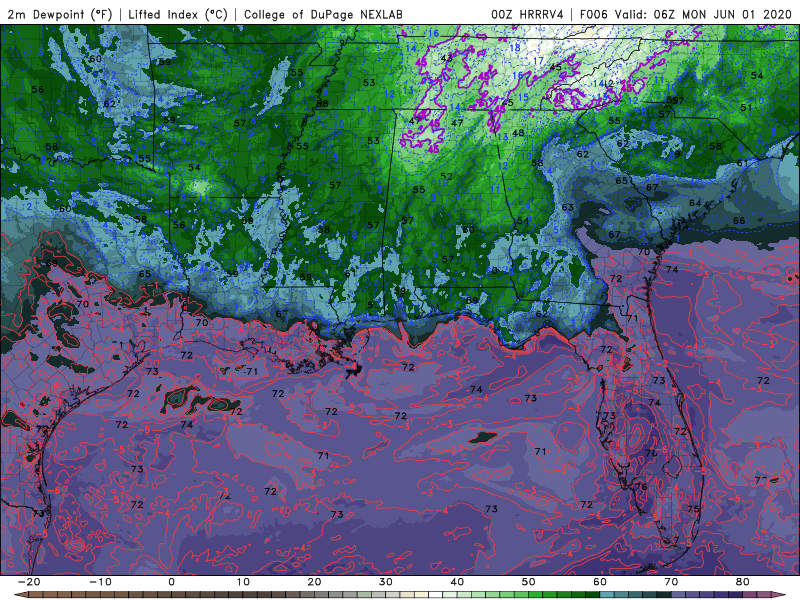Click the '80' color scale label

click(x=743, y=582)
